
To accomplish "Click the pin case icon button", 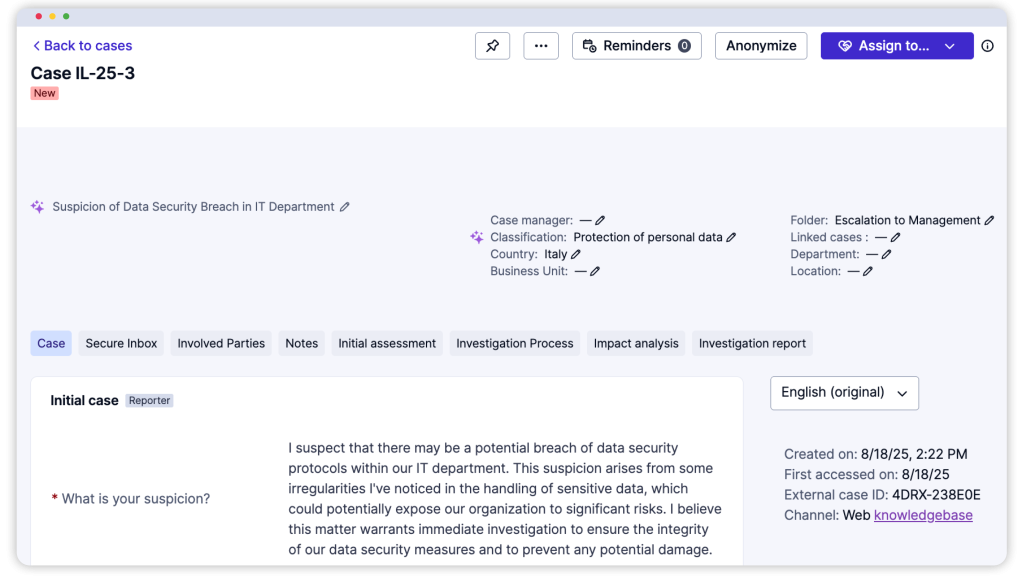I will click(492, 46).
